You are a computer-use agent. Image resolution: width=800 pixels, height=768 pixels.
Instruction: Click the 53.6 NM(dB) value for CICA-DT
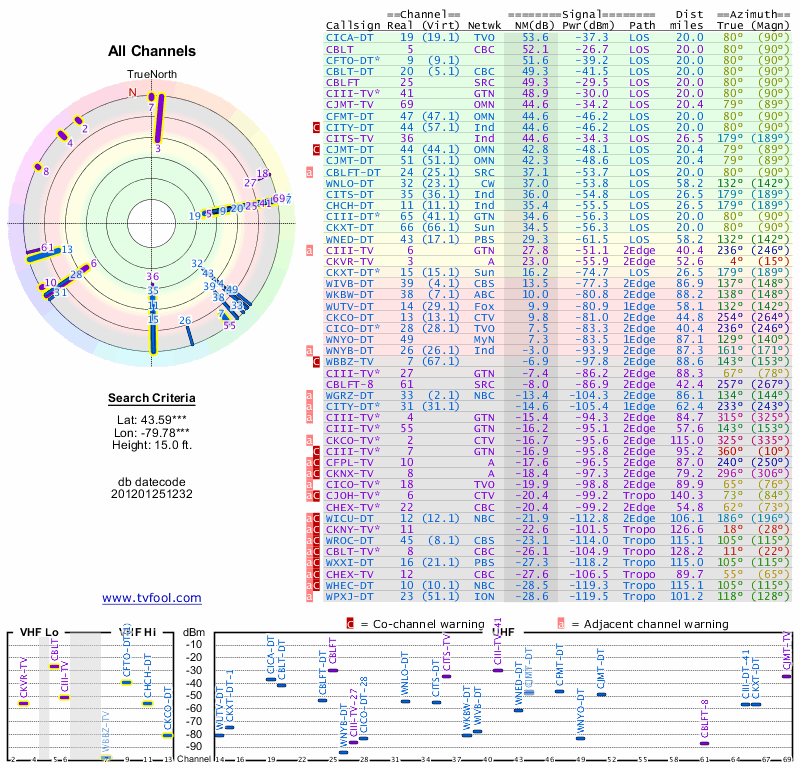coord(535,38)
